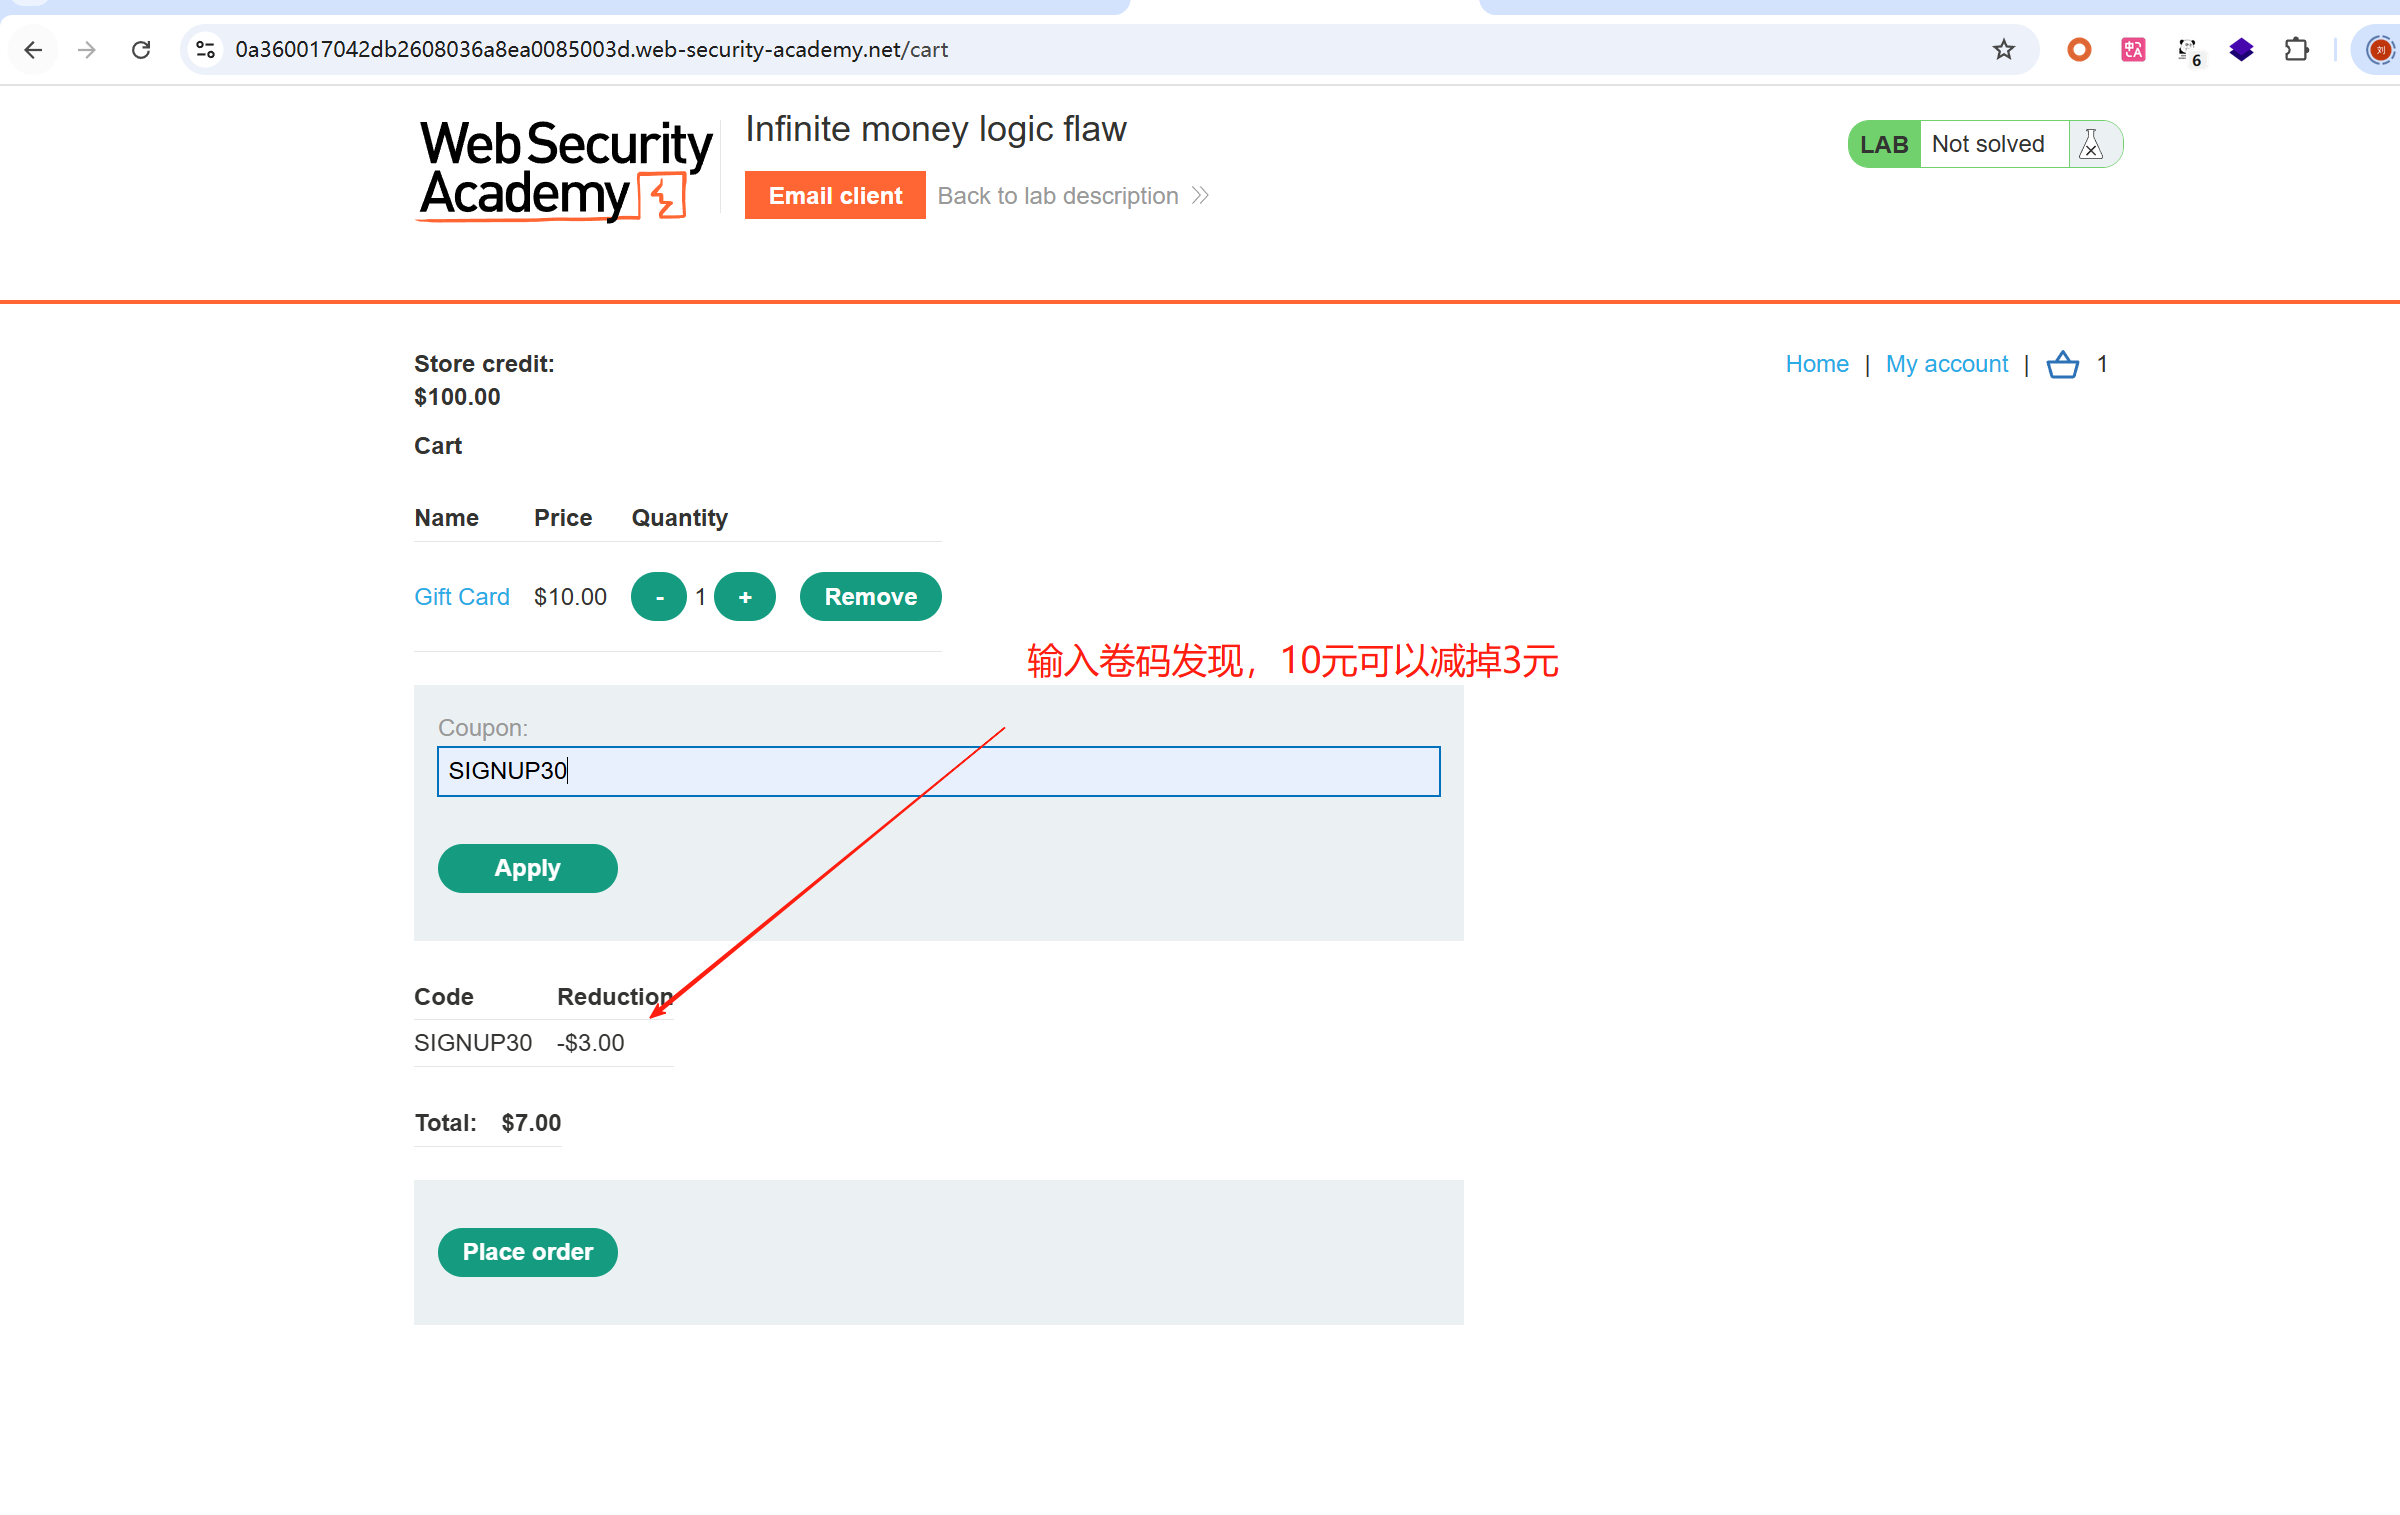Remove Gift Card from cart
2400x1515 pixels.
coord(870,597)
